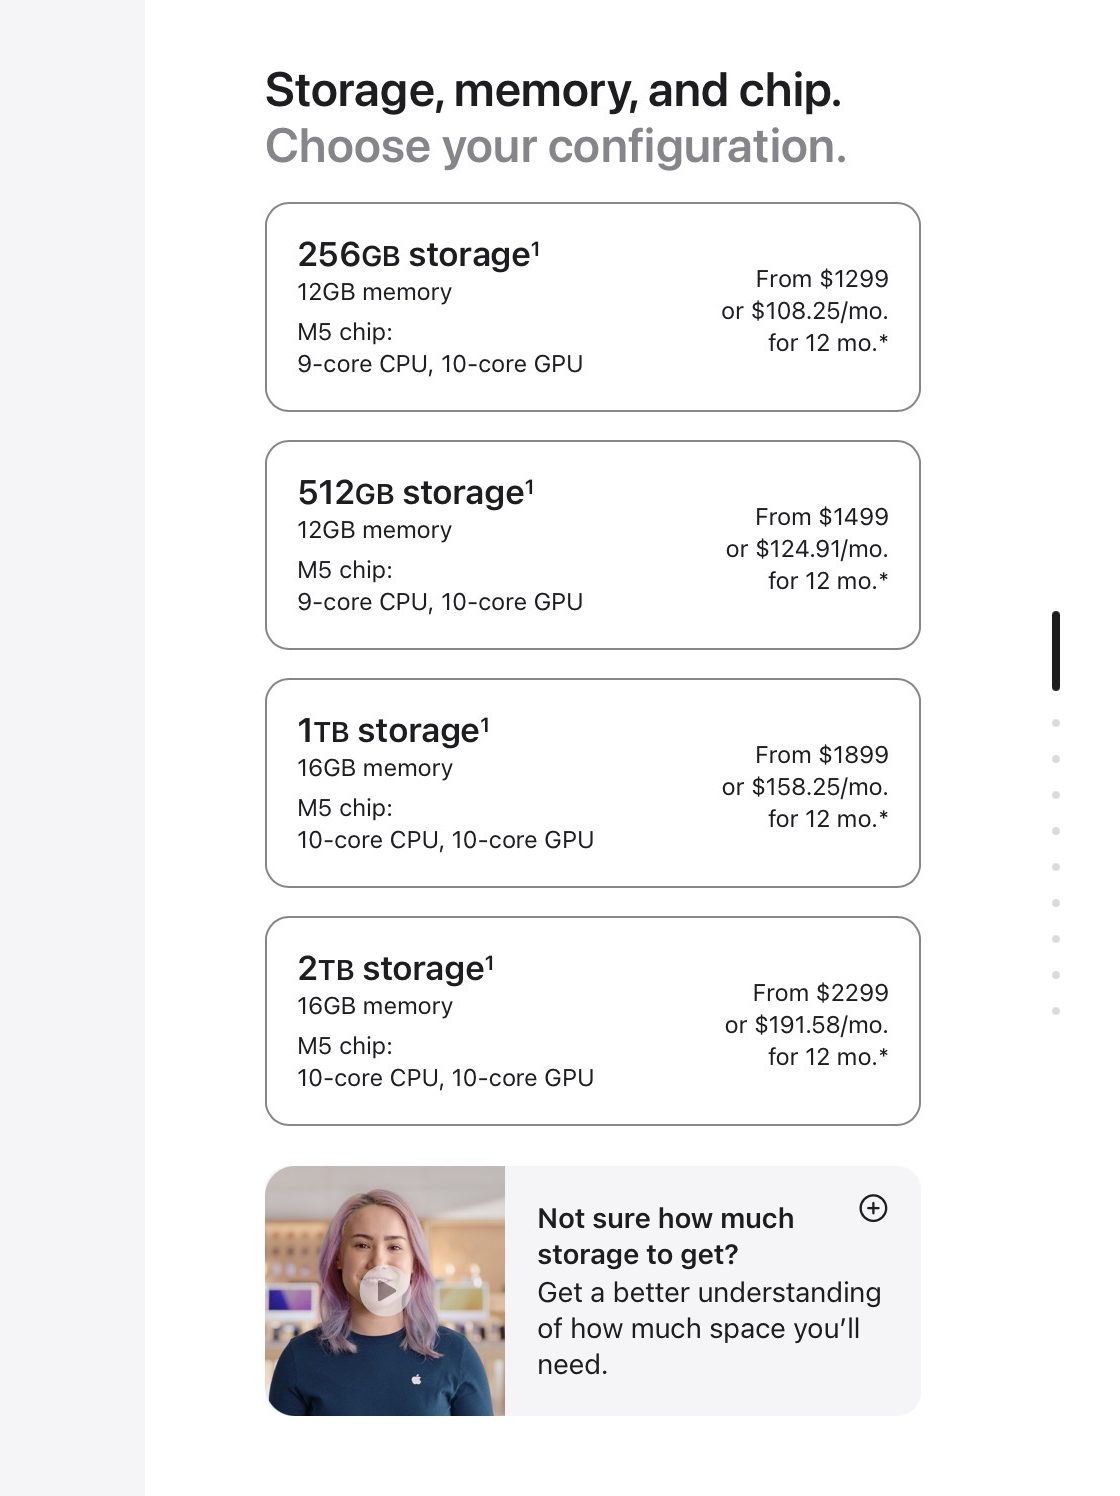Click the active section indicator bar
This screenshot has width=1120, height=1496.
[x=1056, y=651]
